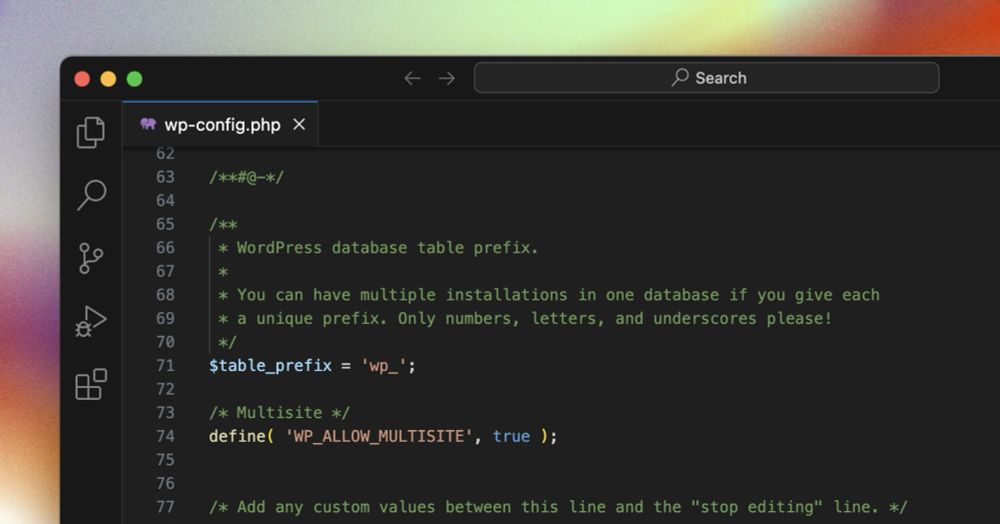1000x524 pixels.
Task: Click line number 66 in gutter
Action: [x=165, y=247]
